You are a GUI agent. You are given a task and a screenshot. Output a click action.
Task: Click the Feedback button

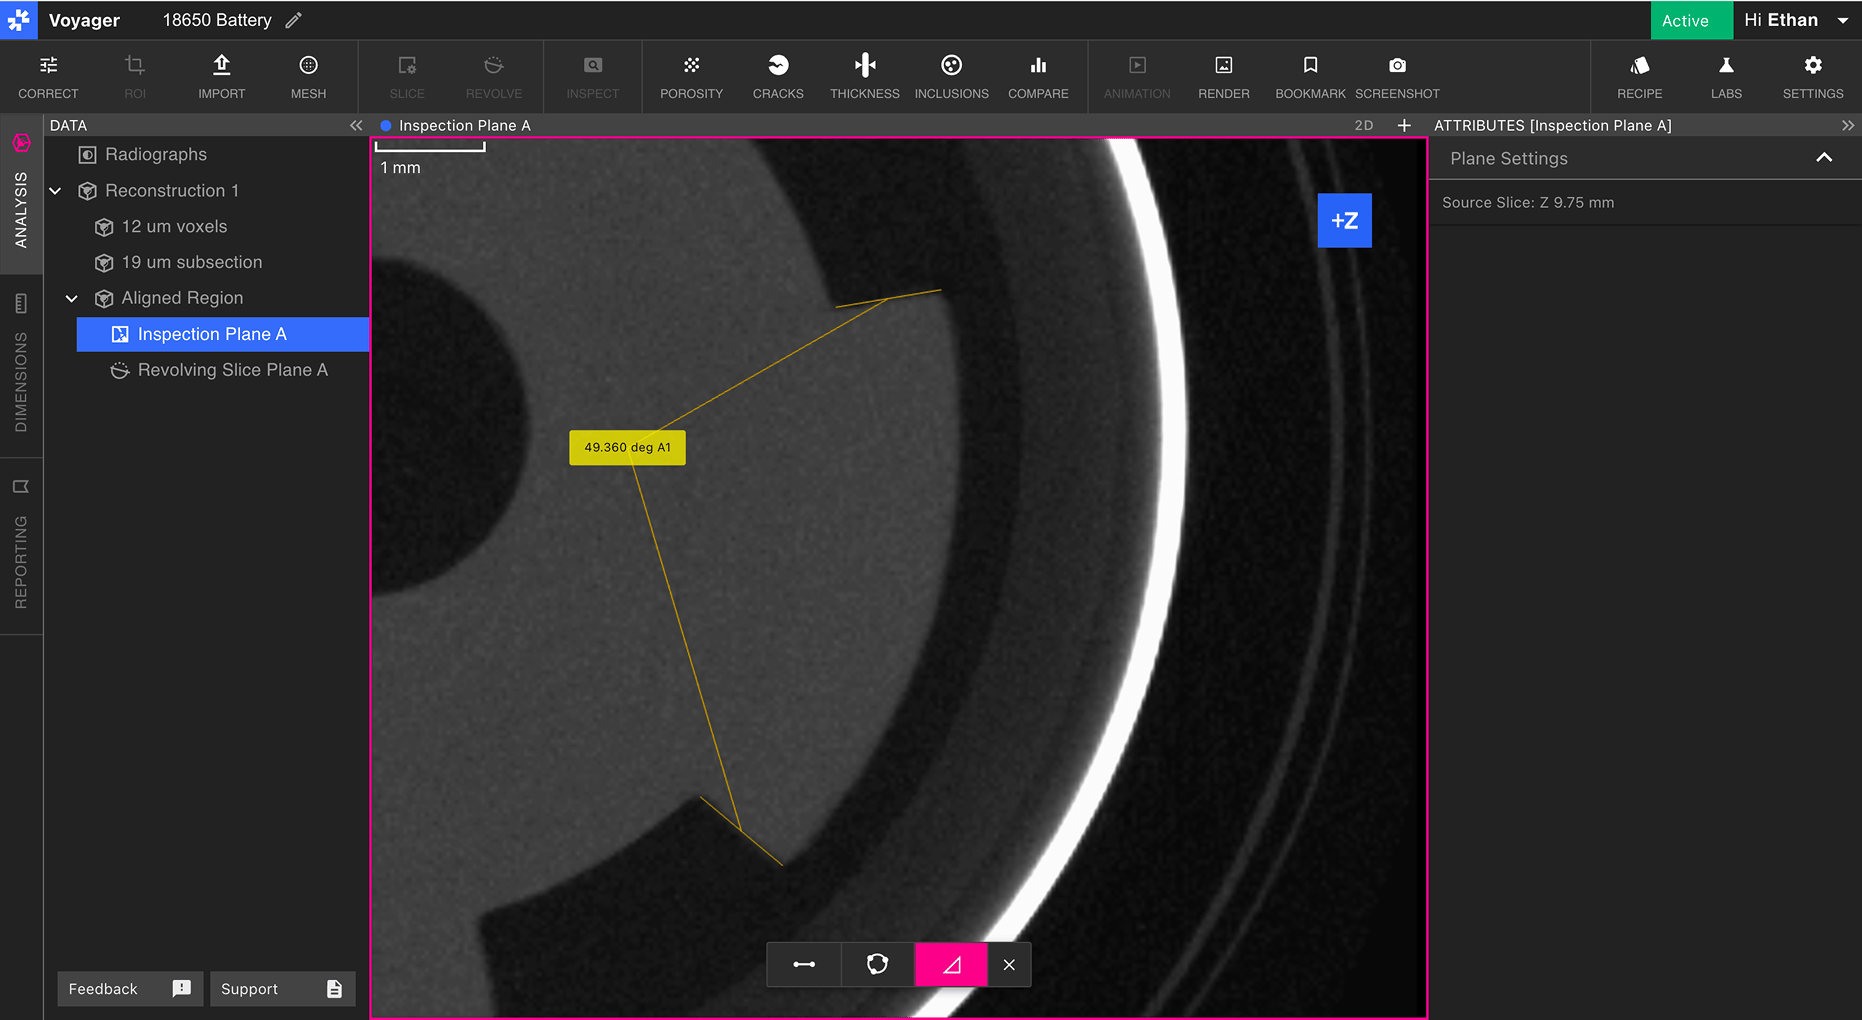tap(130, 988)
